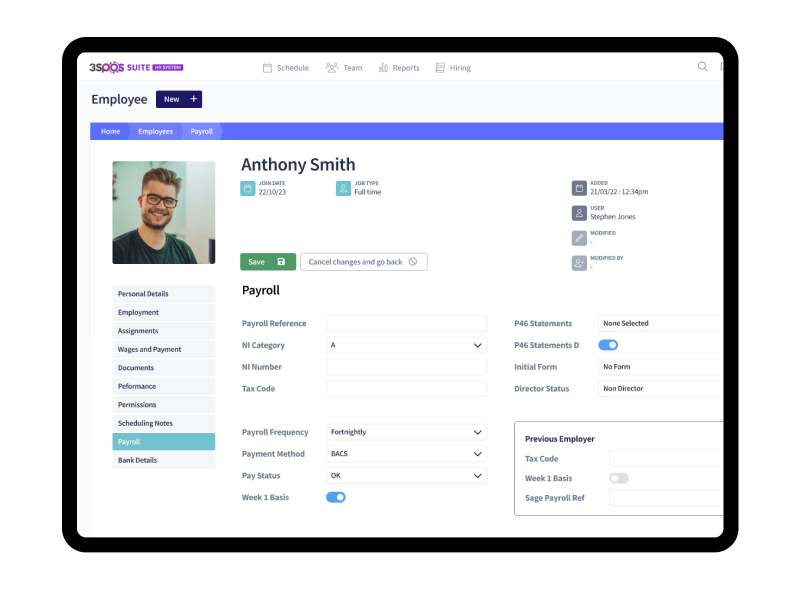
Task: Open the NI Category dropdown
Action: (x=406, y=345)
